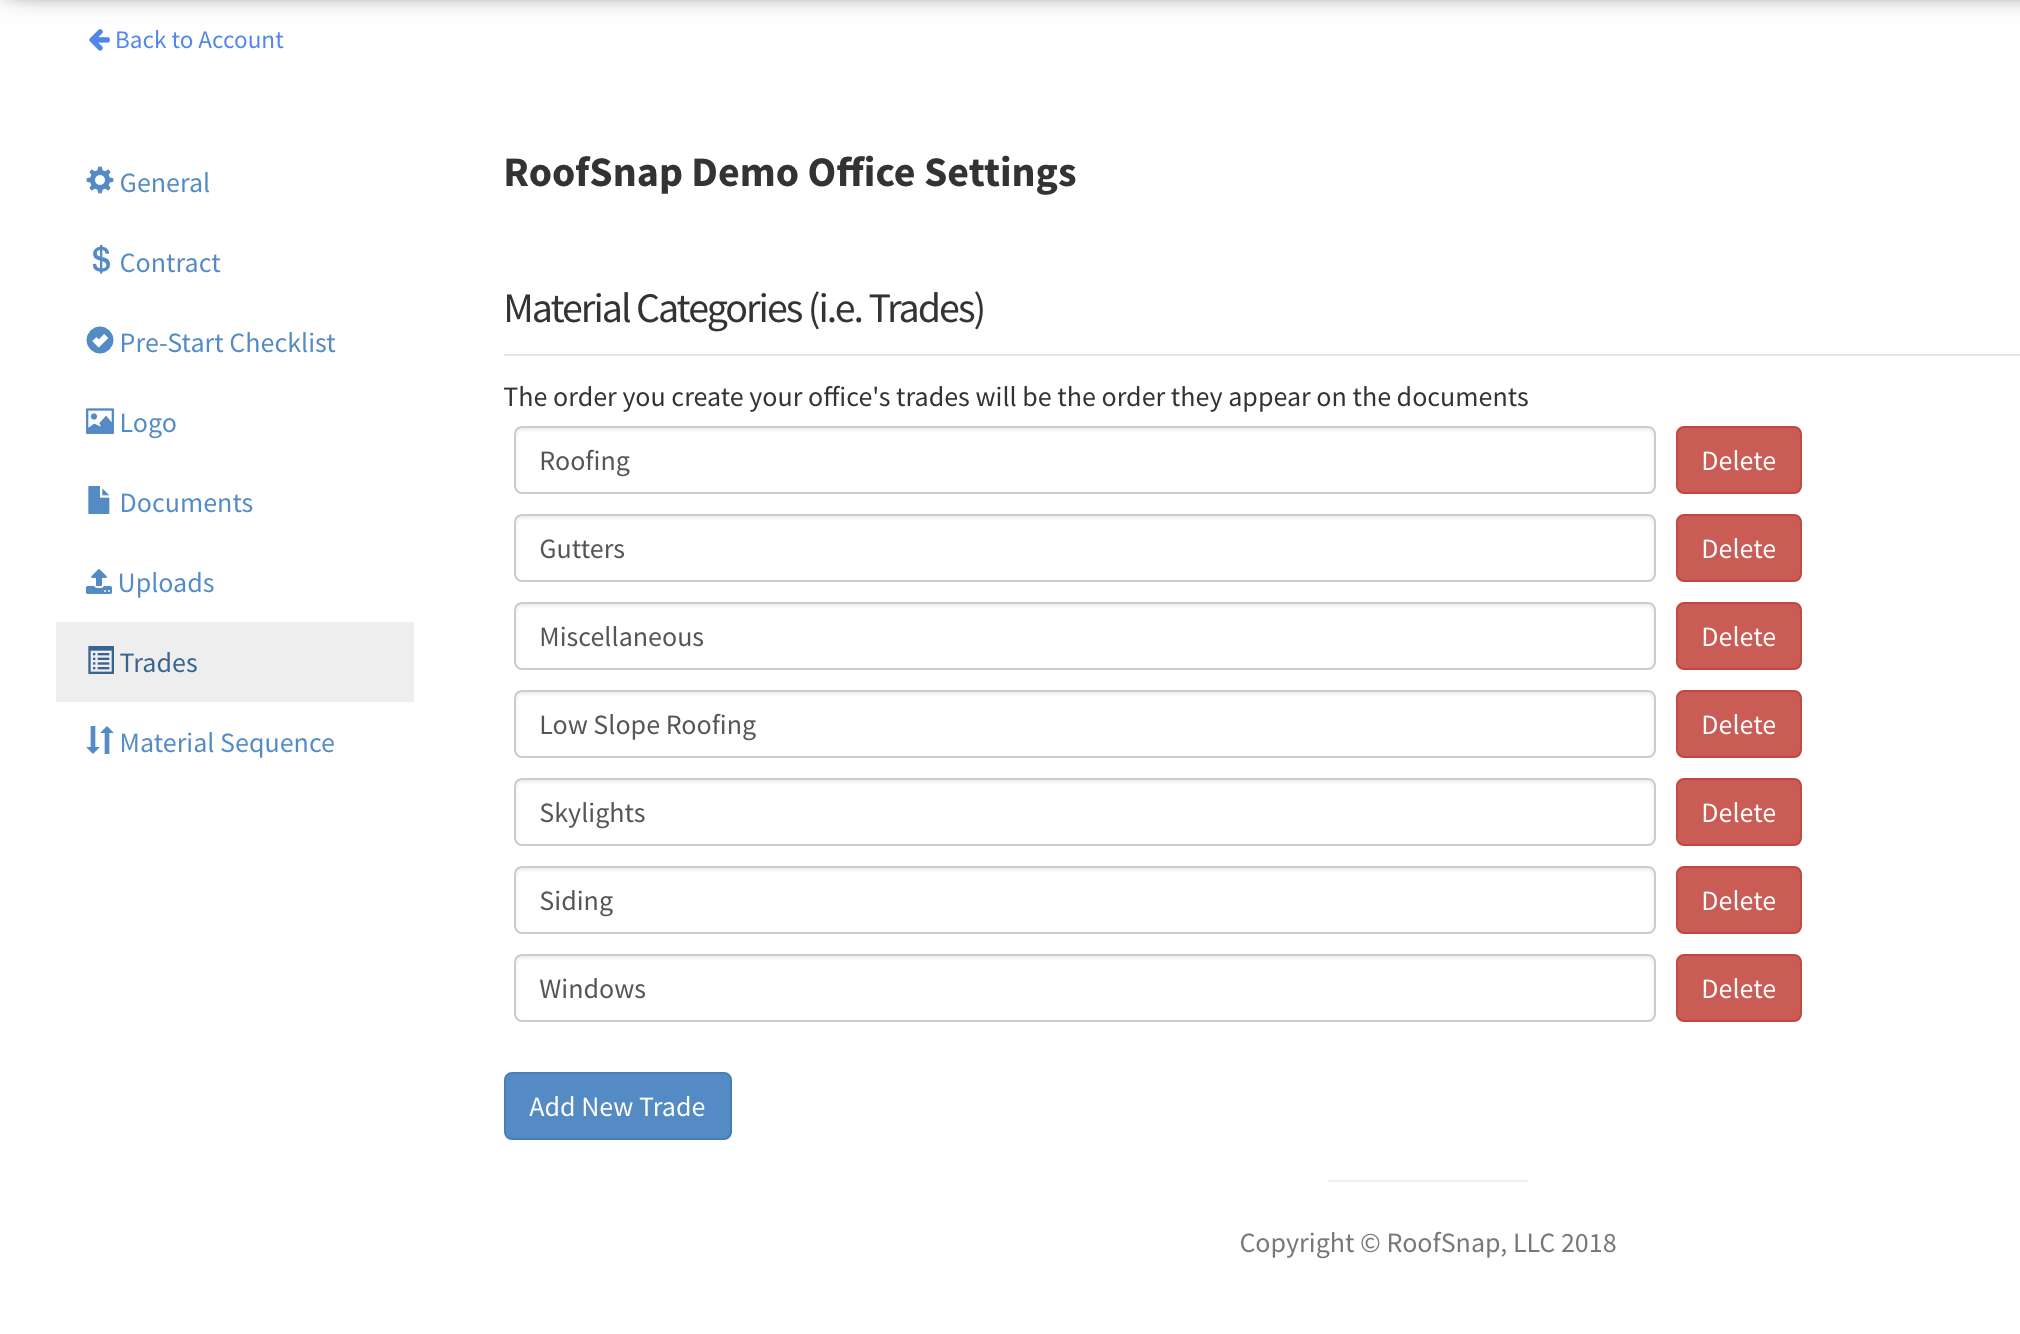Delete the Gutters trade
Viewport: 2020px width, 1334px height.
(1739, 548)
